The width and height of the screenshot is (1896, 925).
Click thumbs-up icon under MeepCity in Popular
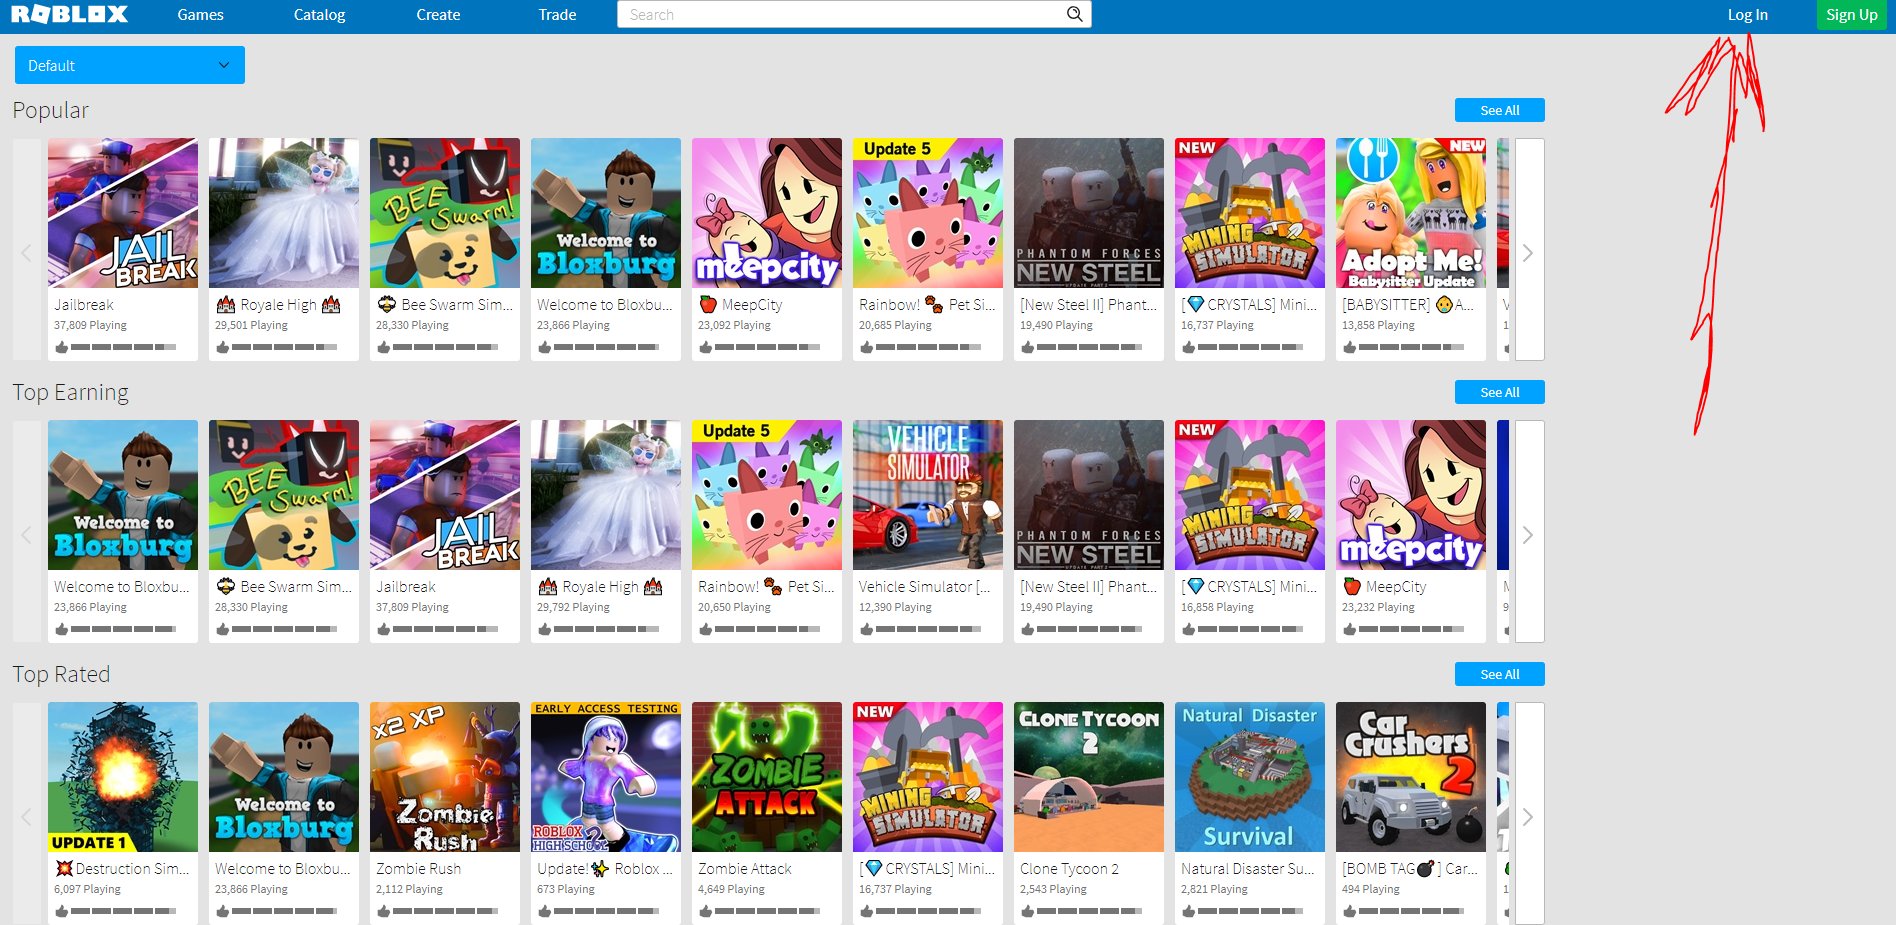(706, 347)
